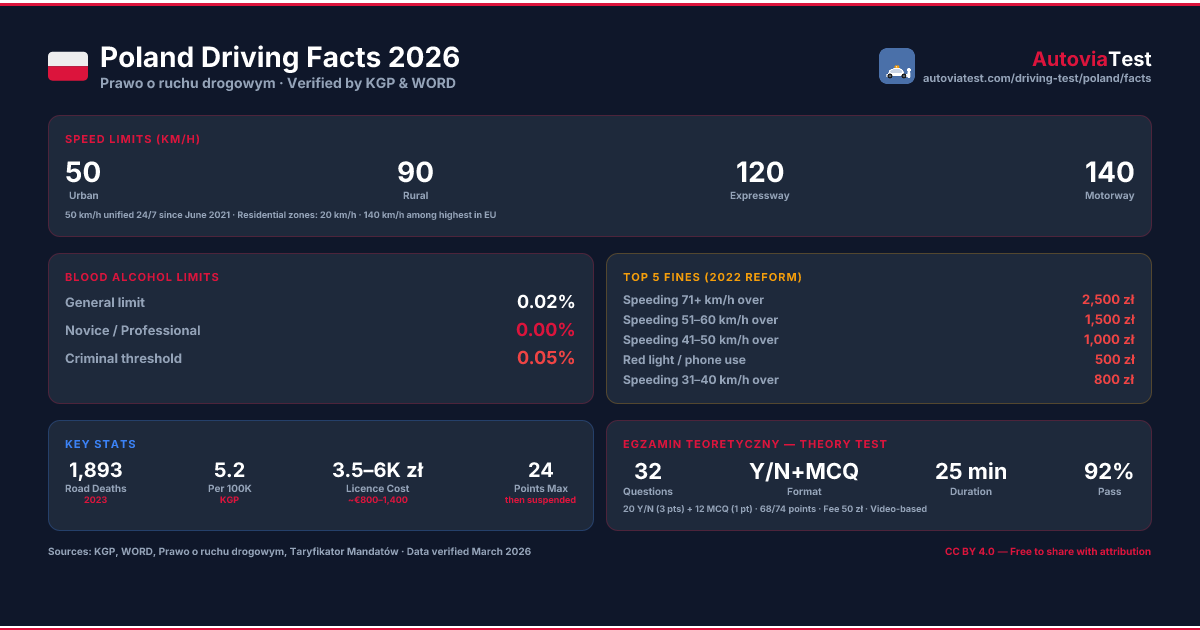
Task: Click the CC BY 4.0 license text
Action: tap(1048, 552)
